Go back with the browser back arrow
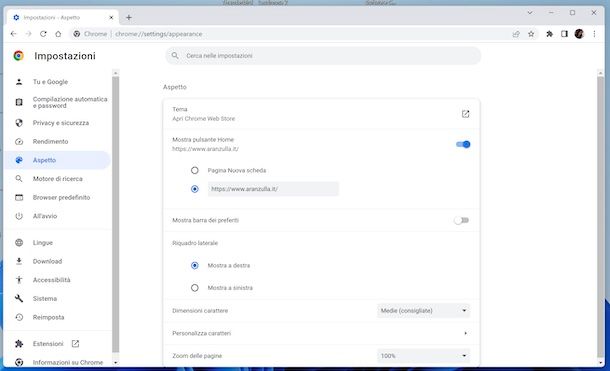The image size is (610, 371). (x=14, y=34)
